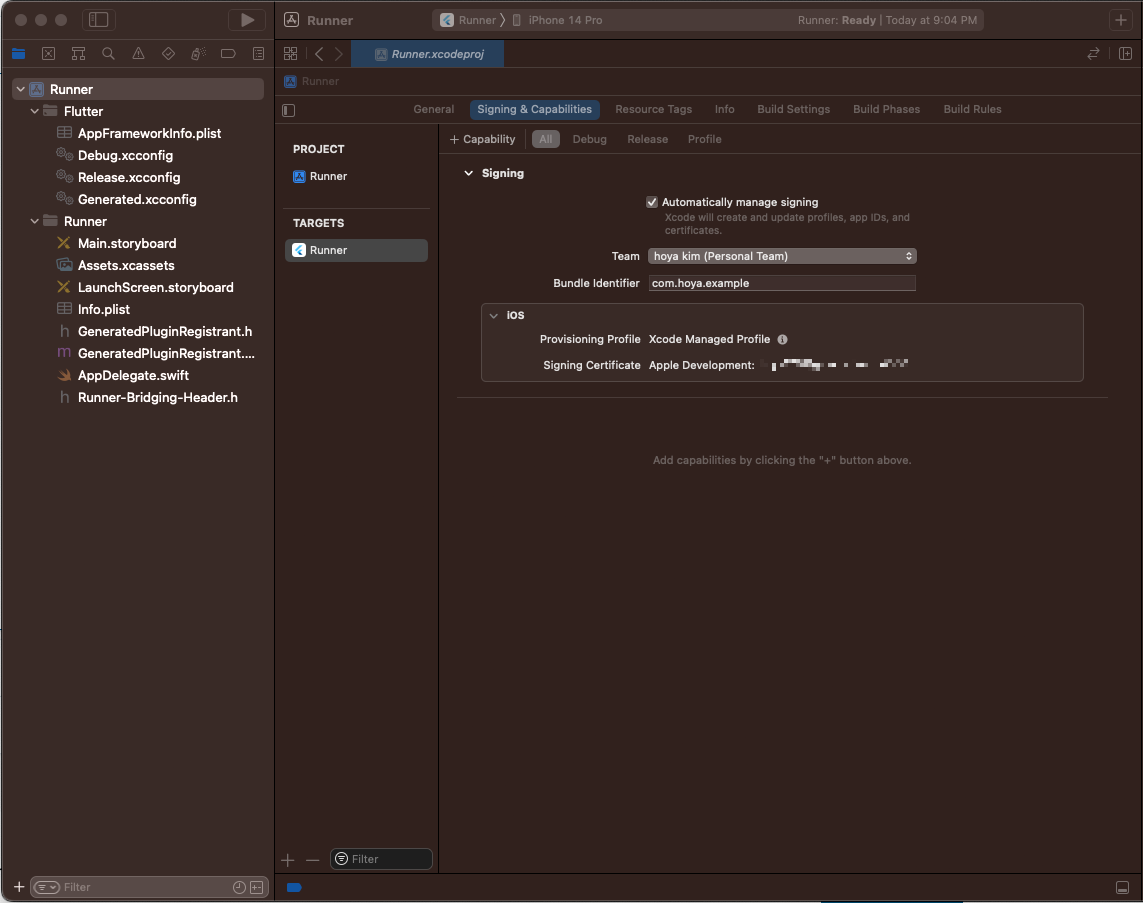Filter capabilities by Profile
1143x903 pixels.
tap(704, 139)
